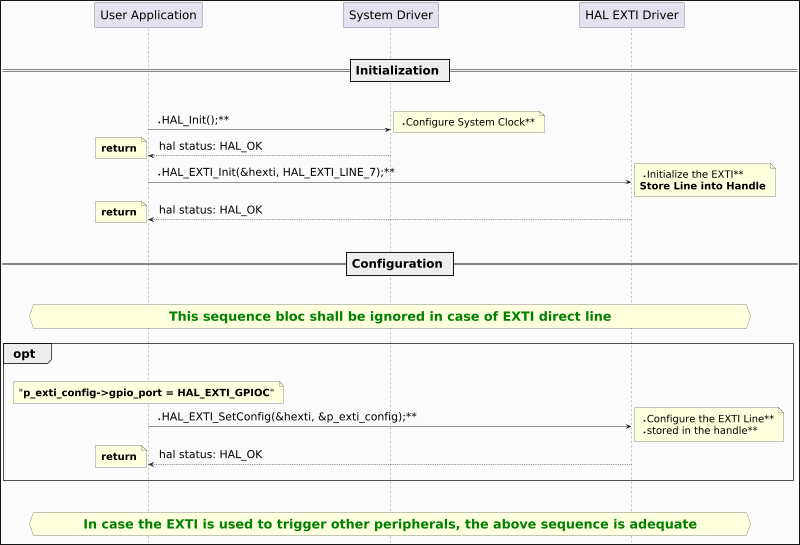Click the return note inside opt frame

pos(120,456)
